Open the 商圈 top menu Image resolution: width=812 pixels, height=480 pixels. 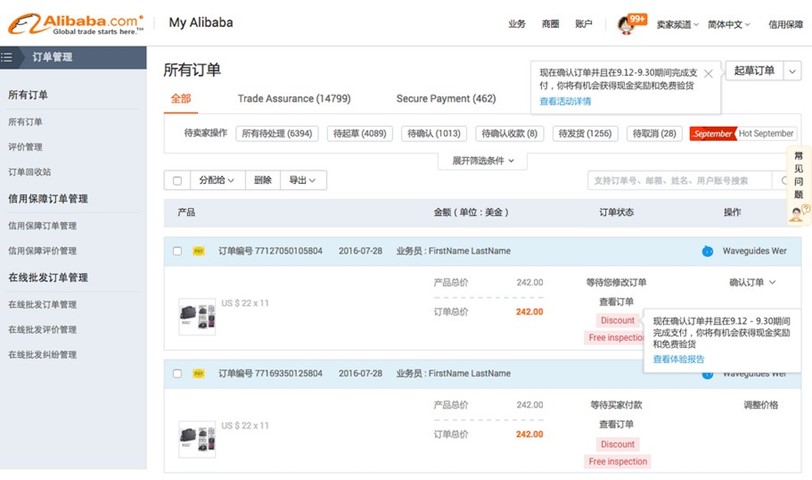click(550, 24)
